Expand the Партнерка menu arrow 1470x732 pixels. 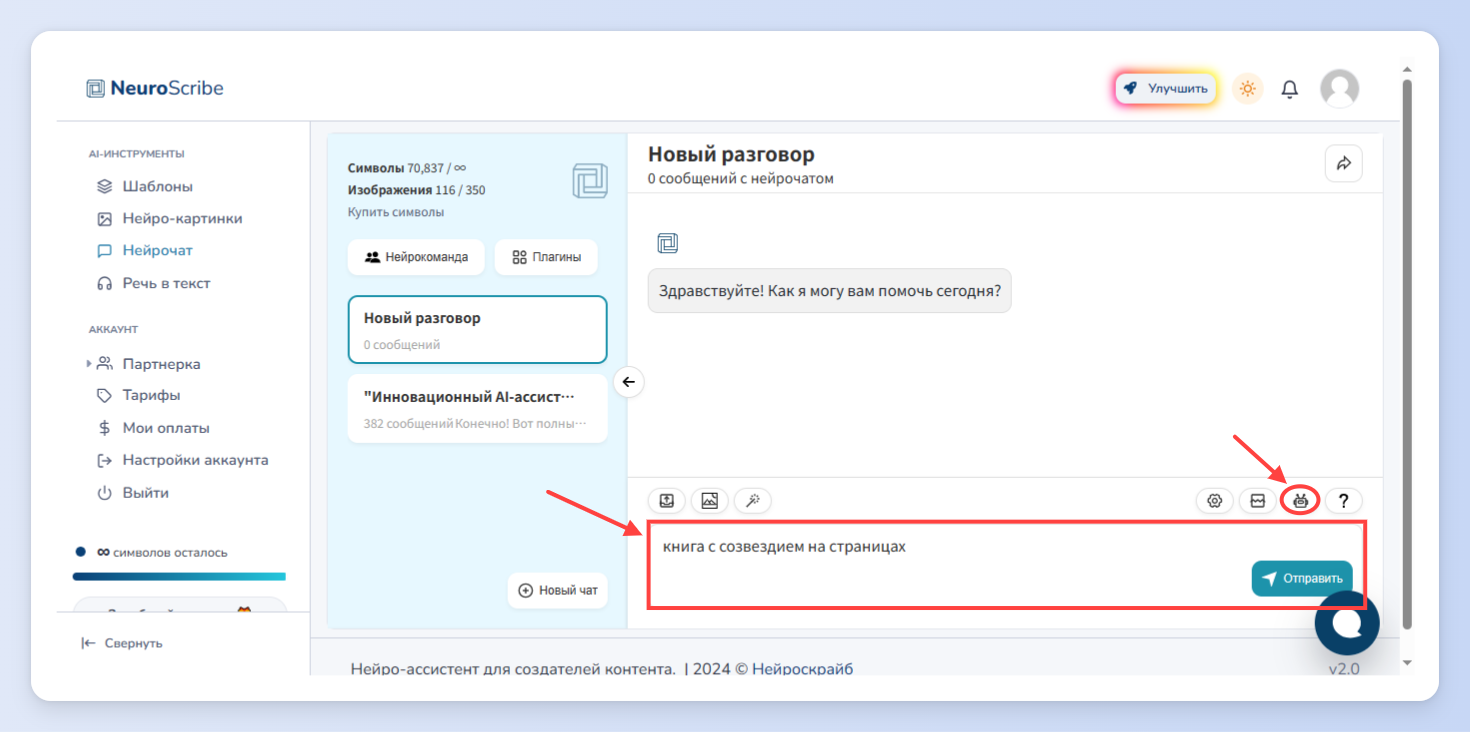pos(89,364)
